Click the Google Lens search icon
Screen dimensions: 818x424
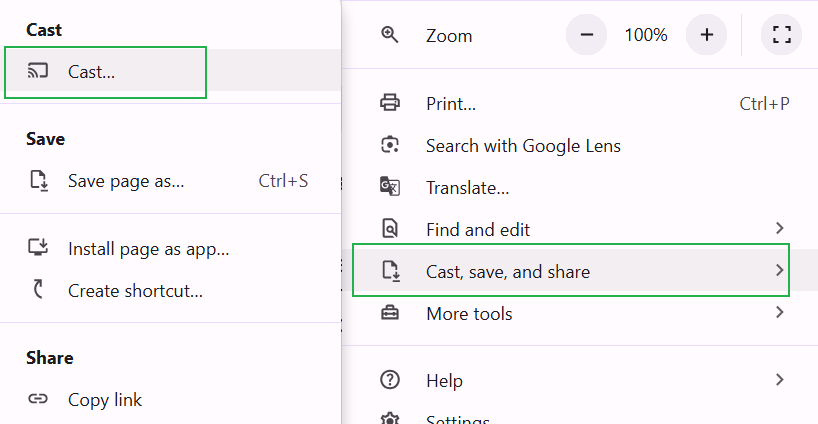[390, 145]
